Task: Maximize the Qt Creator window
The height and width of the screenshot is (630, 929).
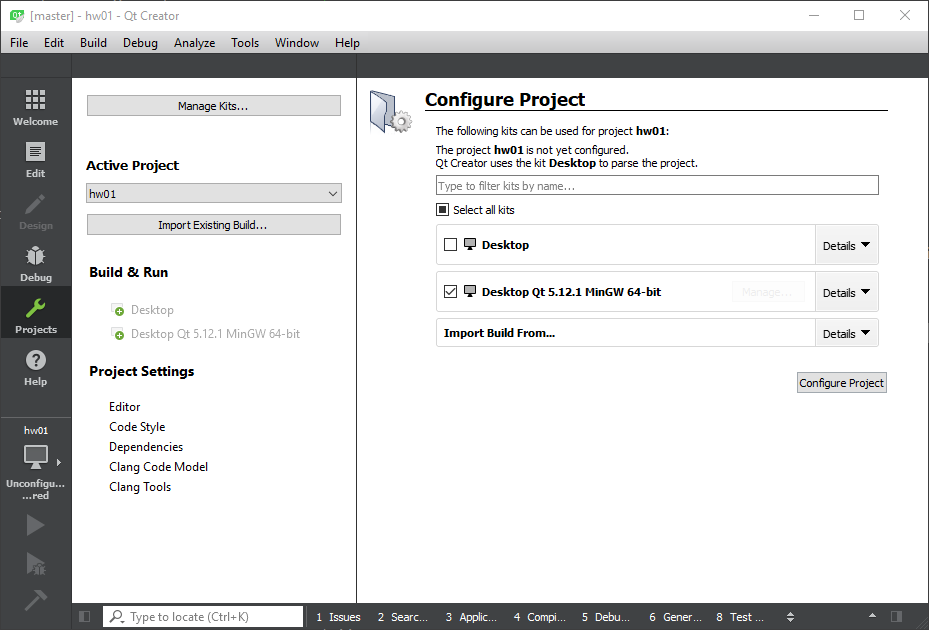Action: (859, 15)
